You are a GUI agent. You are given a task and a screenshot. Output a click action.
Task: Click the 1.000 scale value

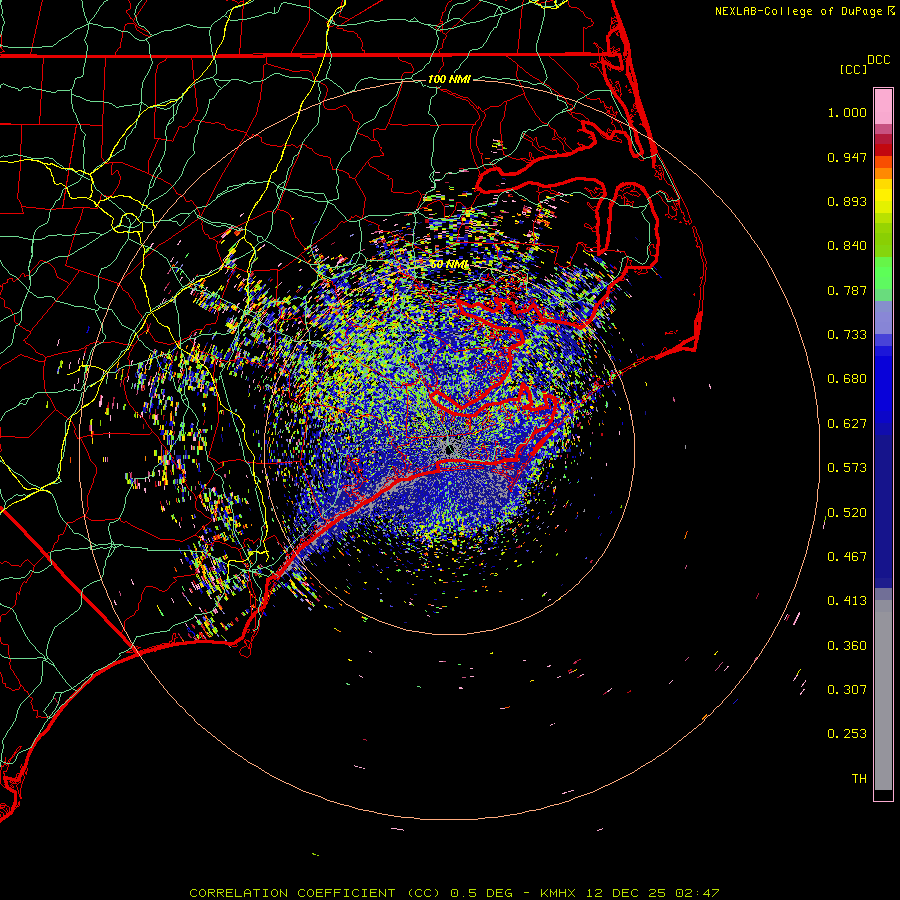click(x=847, y=112)
